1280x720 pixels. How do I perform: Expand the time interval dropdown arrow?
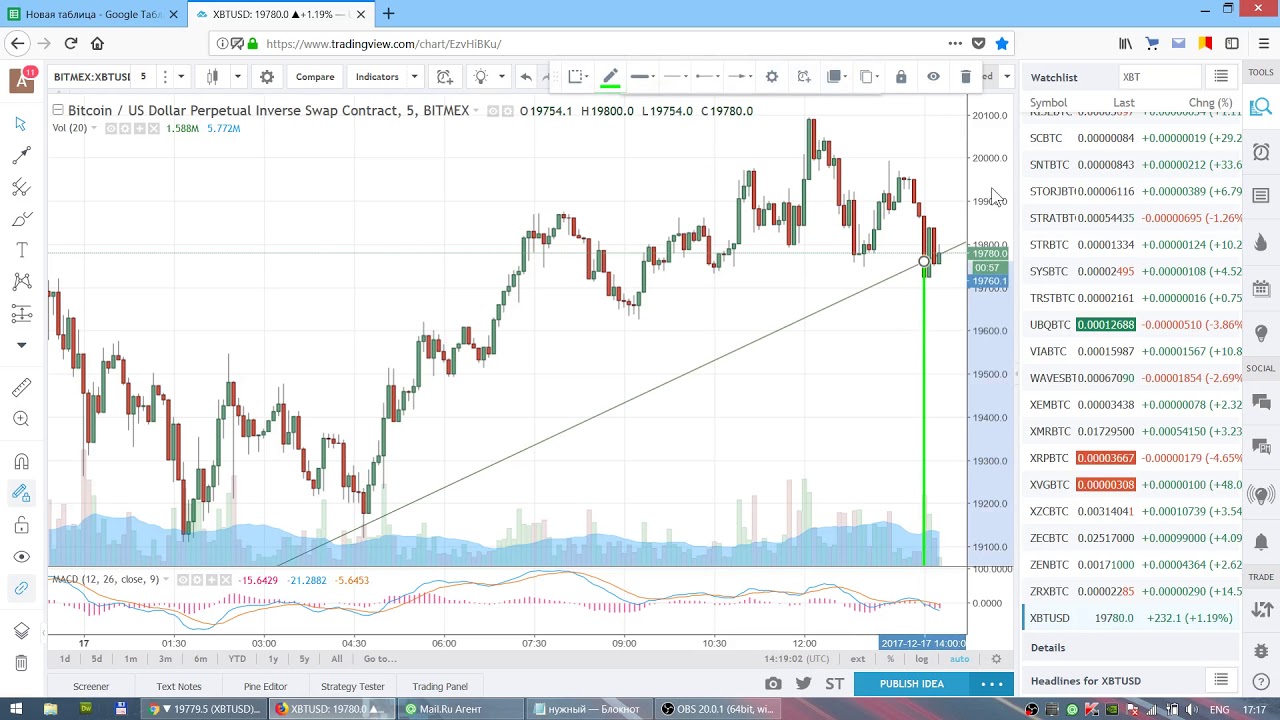point(181,77)
